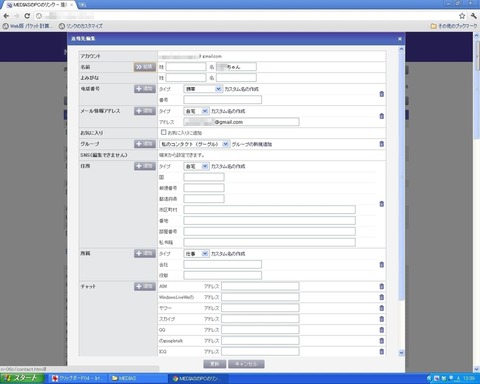
Task: Click the given name (名) field containing ちゃん
Action: pyautogui.click(x=236, y=67)
